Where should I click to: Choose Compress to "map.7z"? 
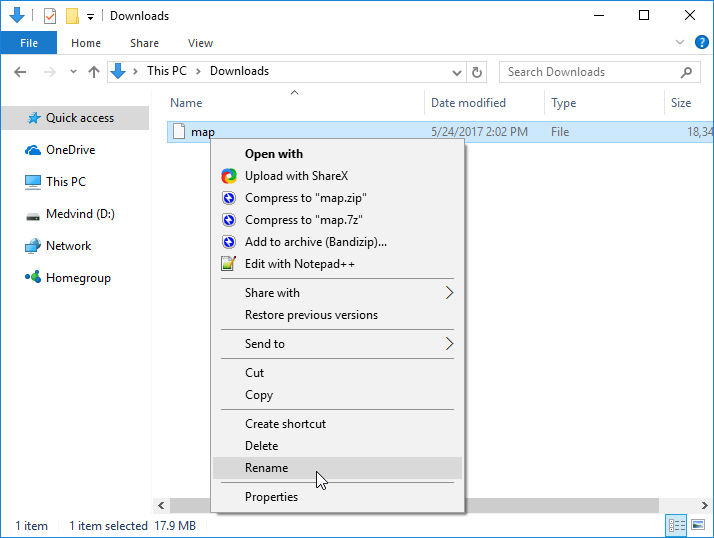(337, 220)
